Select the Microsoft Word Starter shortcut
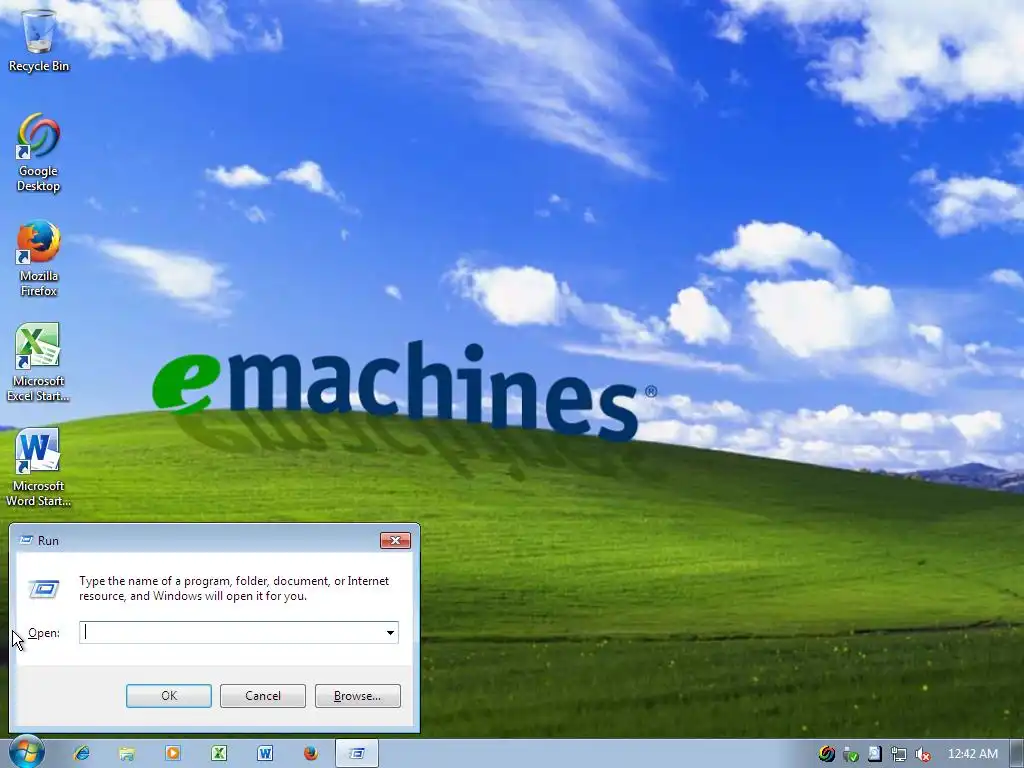 [38, 468]
